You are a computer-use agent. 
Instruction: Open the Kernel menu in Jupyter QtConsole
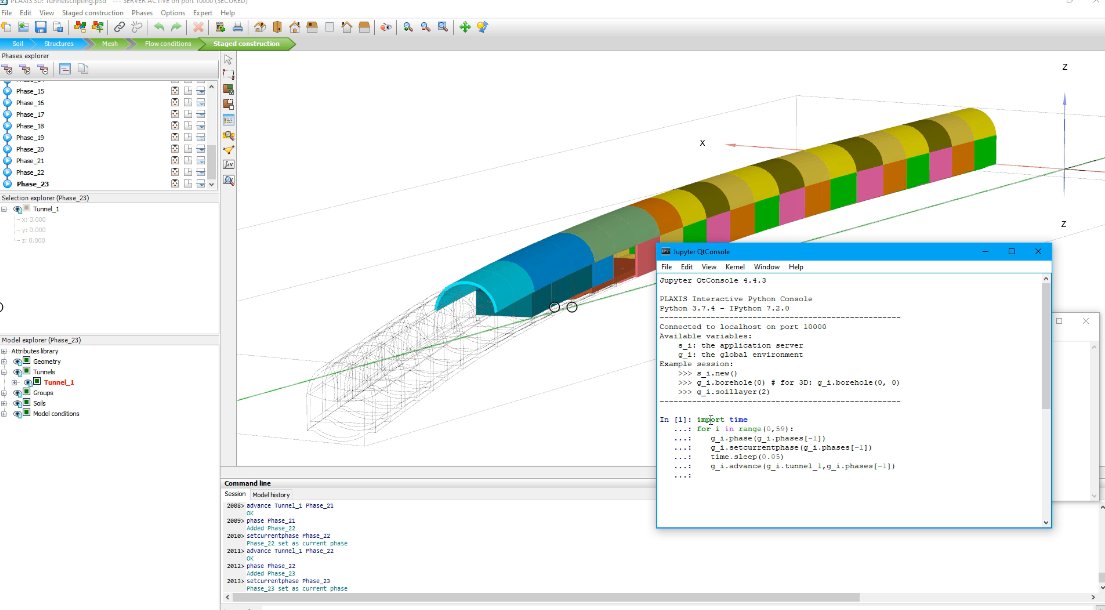(x=735, y=267)
